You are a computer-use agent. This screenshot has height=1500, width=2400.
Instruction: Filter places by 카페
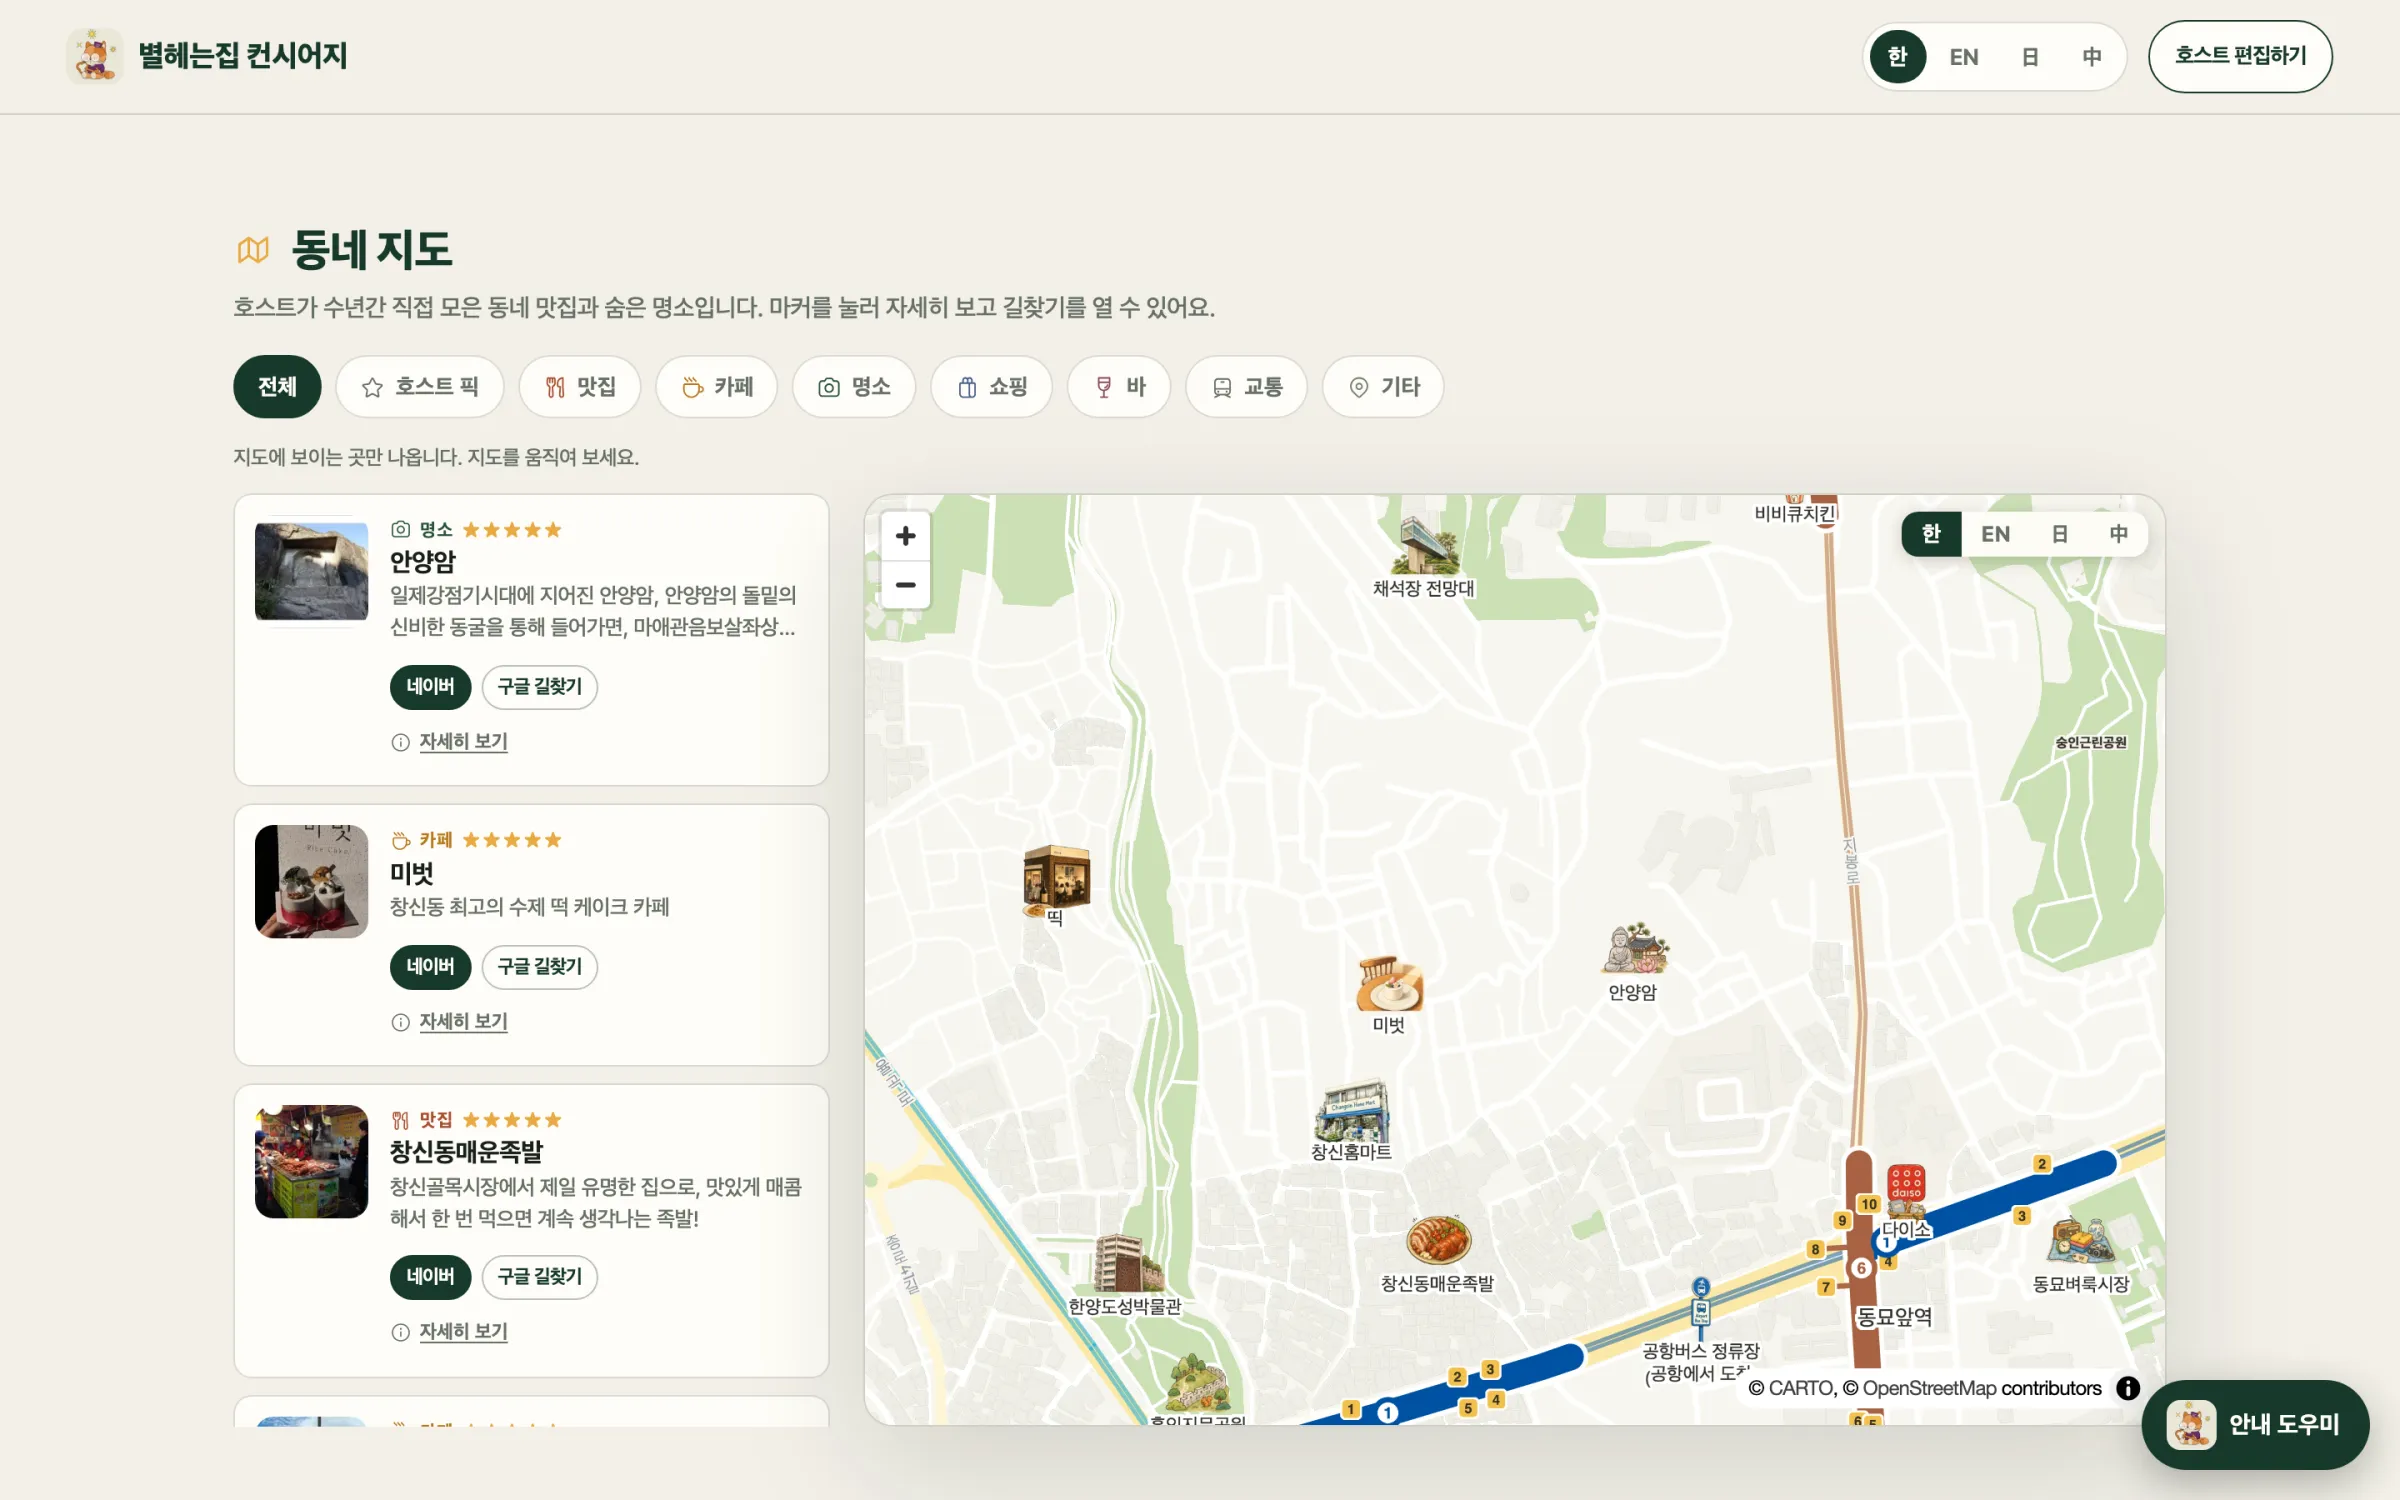point(717,387)
